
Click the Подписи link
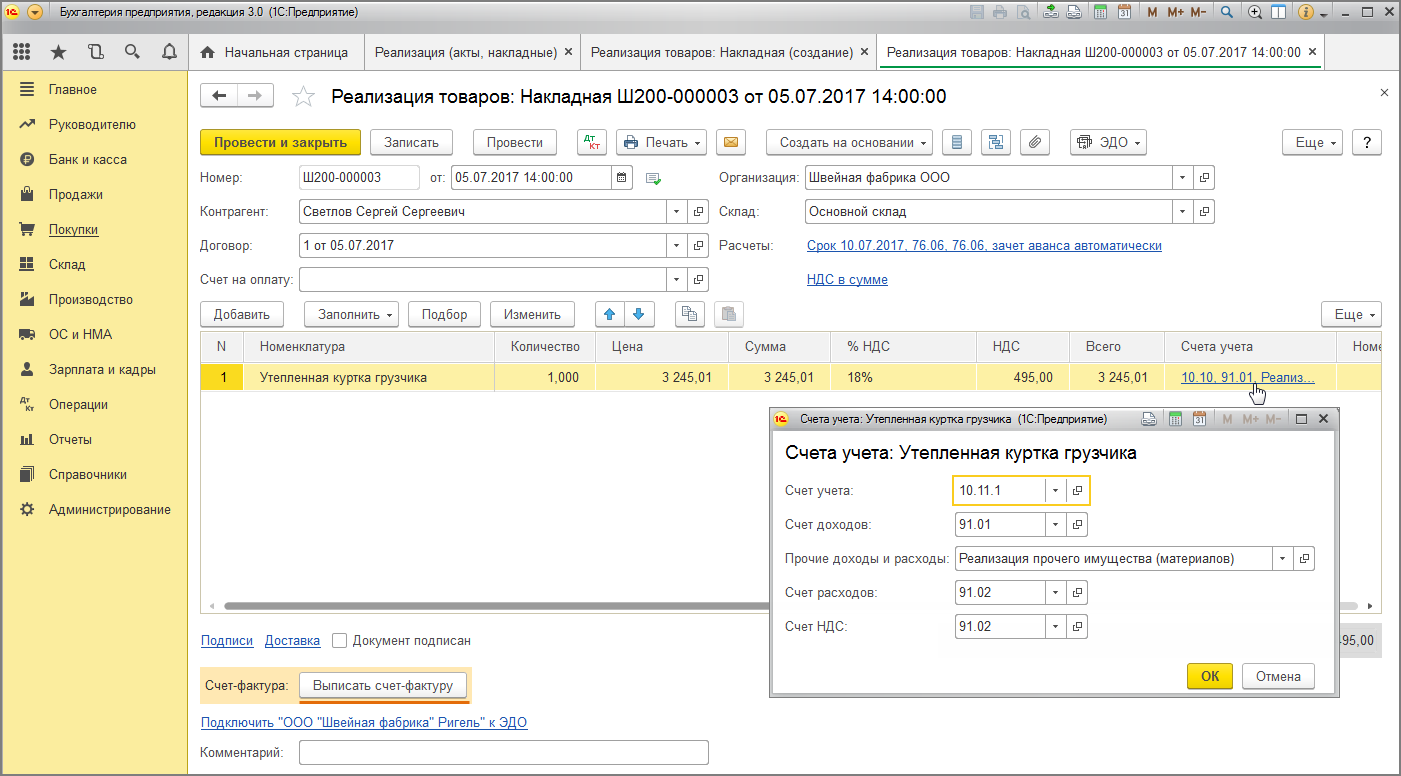click(x=227, y=641)
